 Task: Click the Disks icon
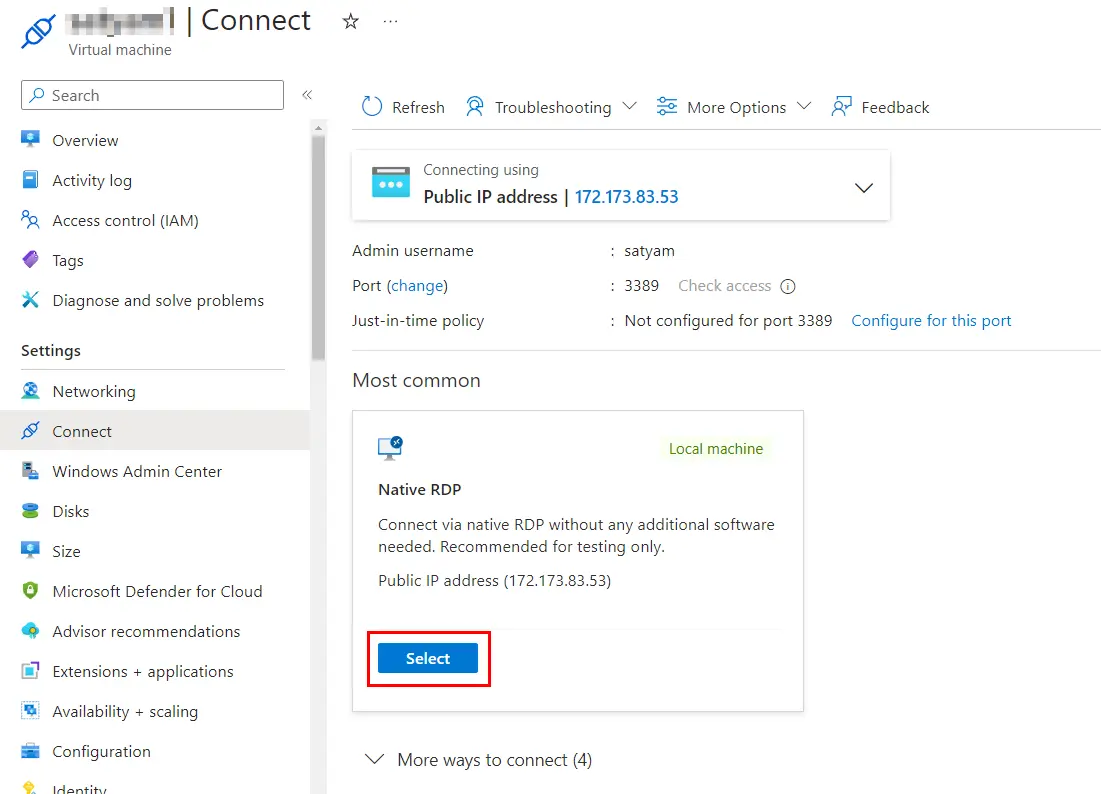[30, 510]
